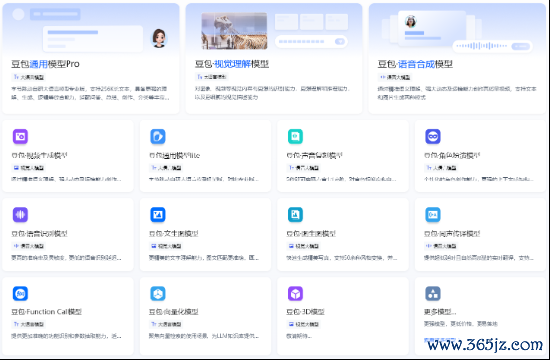
Task: Click the 敬请期待 text under 3D模型
Action: click(299, 336)
